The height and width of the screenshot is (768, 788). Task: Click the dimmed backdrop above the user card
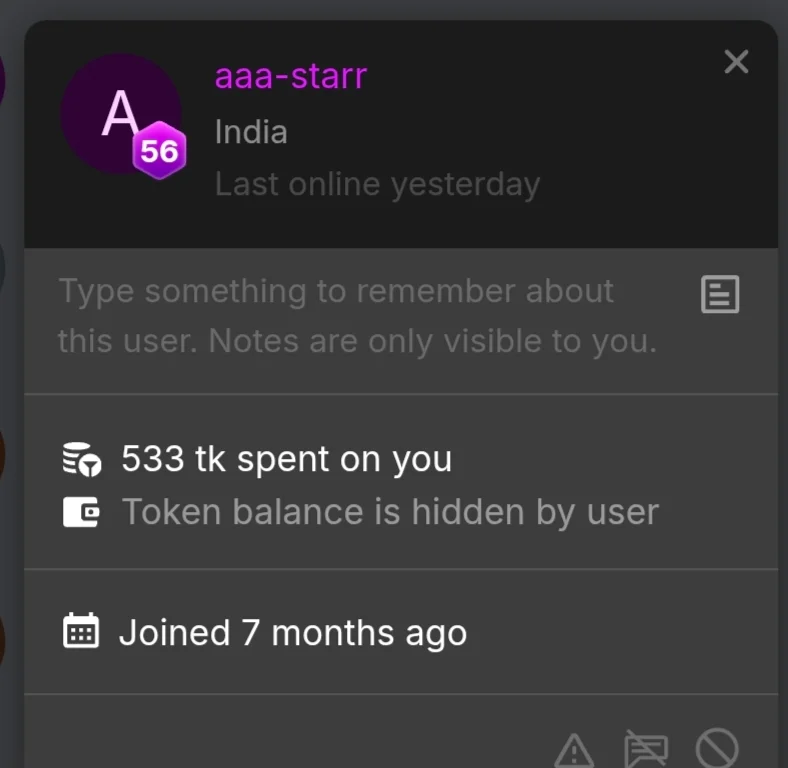point(394,9)
